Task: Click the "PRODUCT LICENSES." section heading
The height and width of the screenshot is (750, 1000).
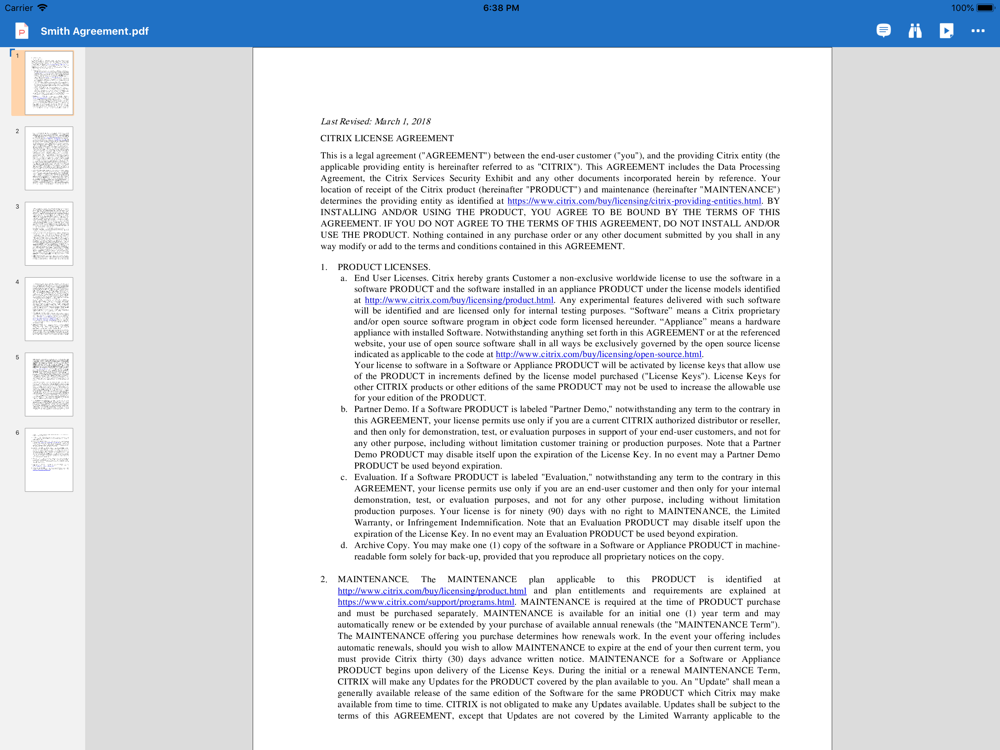Action: [x=384, y=267]
